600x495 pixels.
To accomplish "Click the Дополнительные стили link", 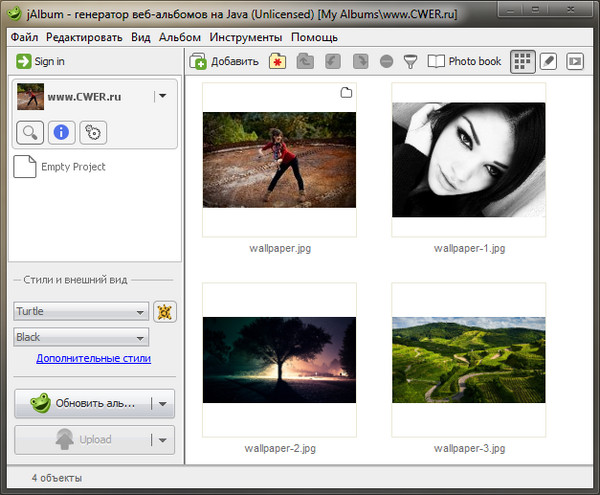I will 93,358.
